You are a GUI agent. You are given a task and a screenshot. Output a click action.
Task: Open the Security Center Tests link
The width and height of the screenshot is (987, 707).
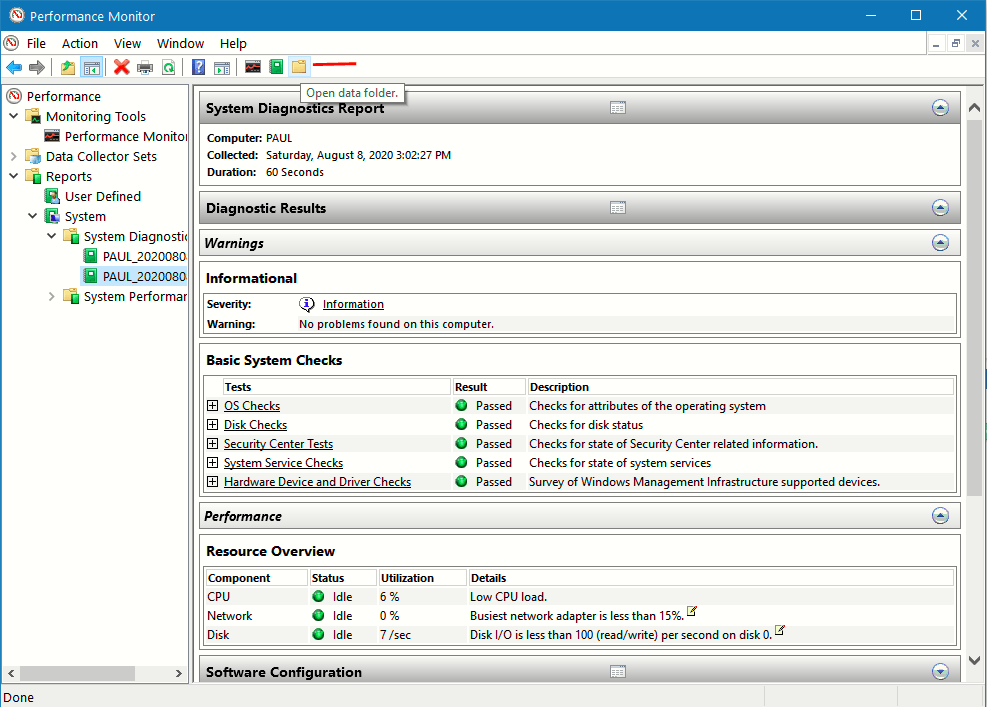[278, 443]
